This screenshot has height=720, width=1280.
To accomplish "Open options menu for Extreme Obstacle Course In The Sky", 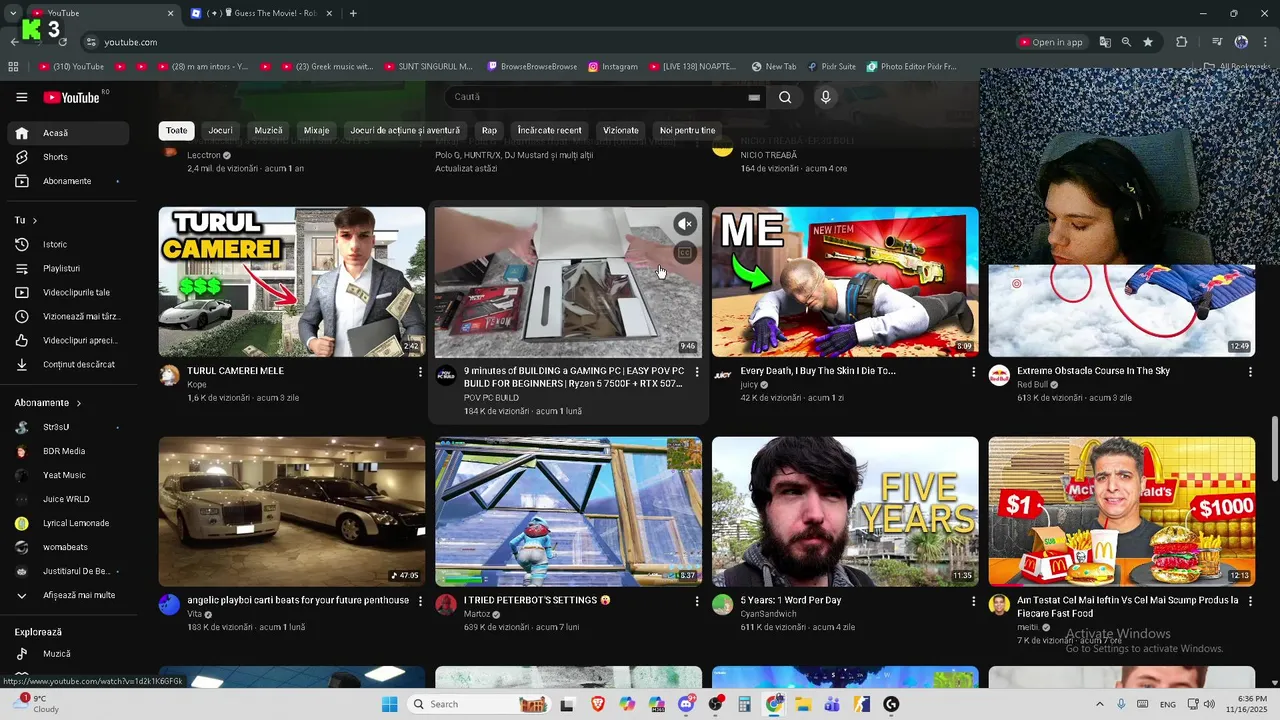I will point(1250,372).
